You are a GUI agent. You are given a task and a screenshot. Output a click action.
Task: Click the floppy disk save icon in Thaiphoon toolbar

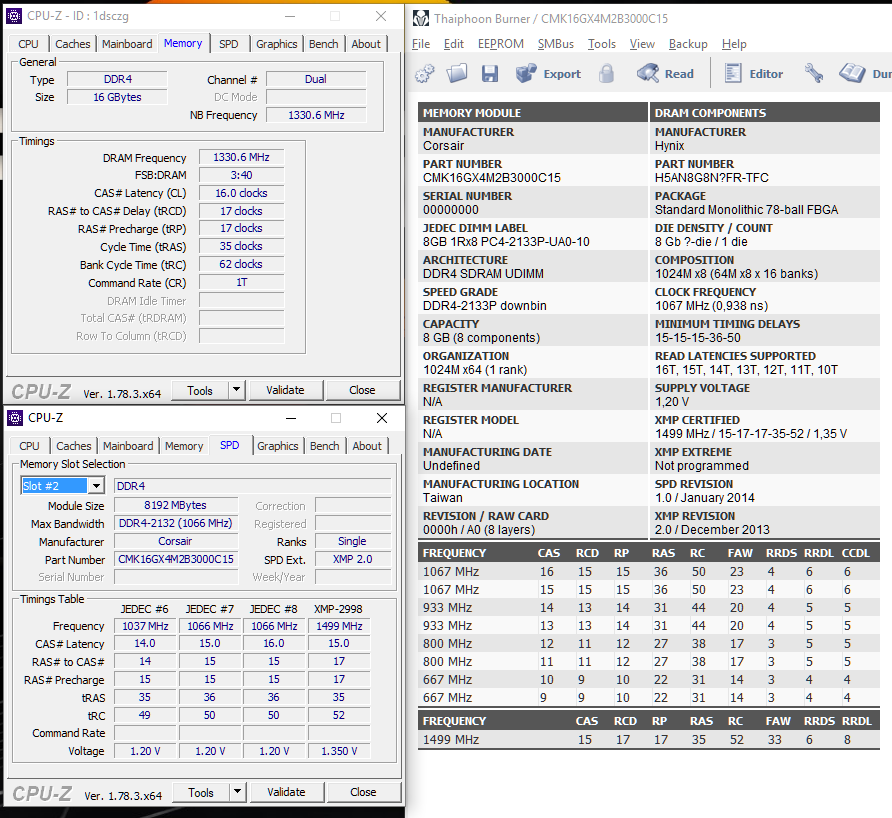[490, 73]
